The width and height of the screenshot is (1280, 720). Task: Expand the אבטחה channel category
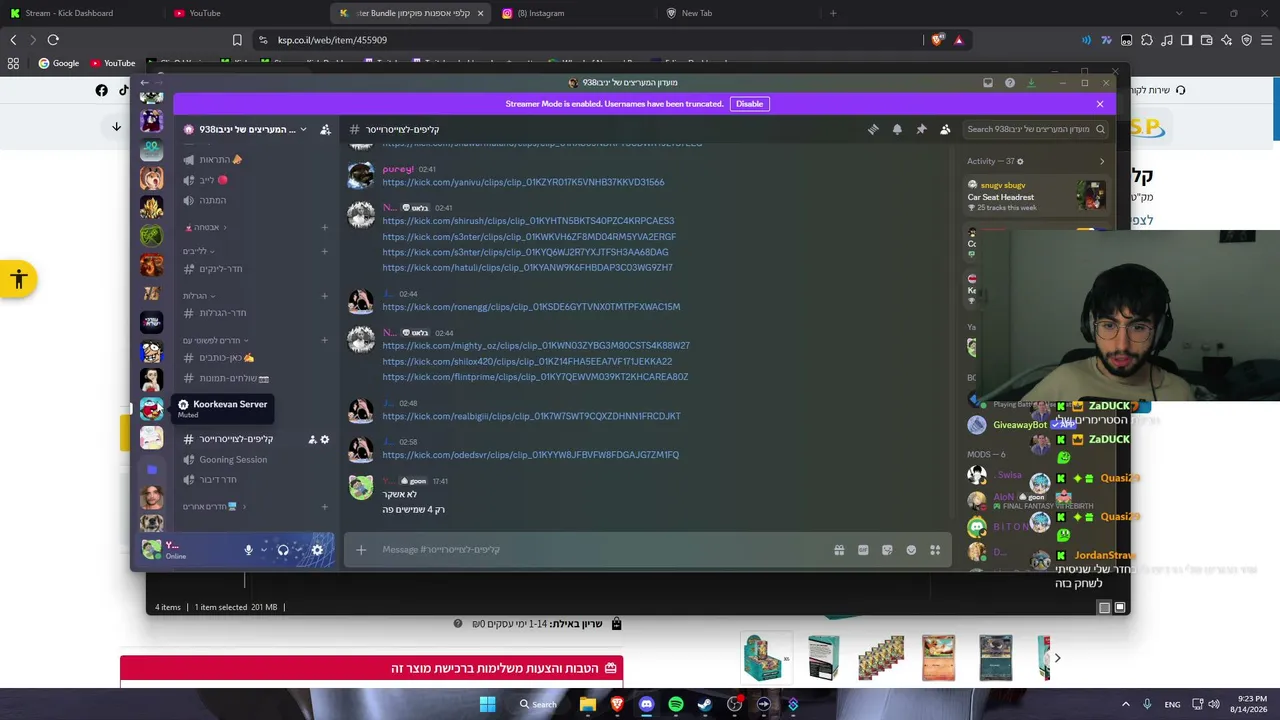click(205, 227)
